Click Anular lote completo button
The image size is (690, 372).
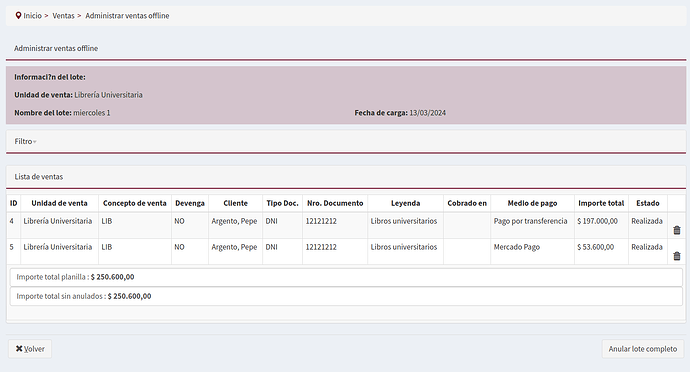coord(643,349)
